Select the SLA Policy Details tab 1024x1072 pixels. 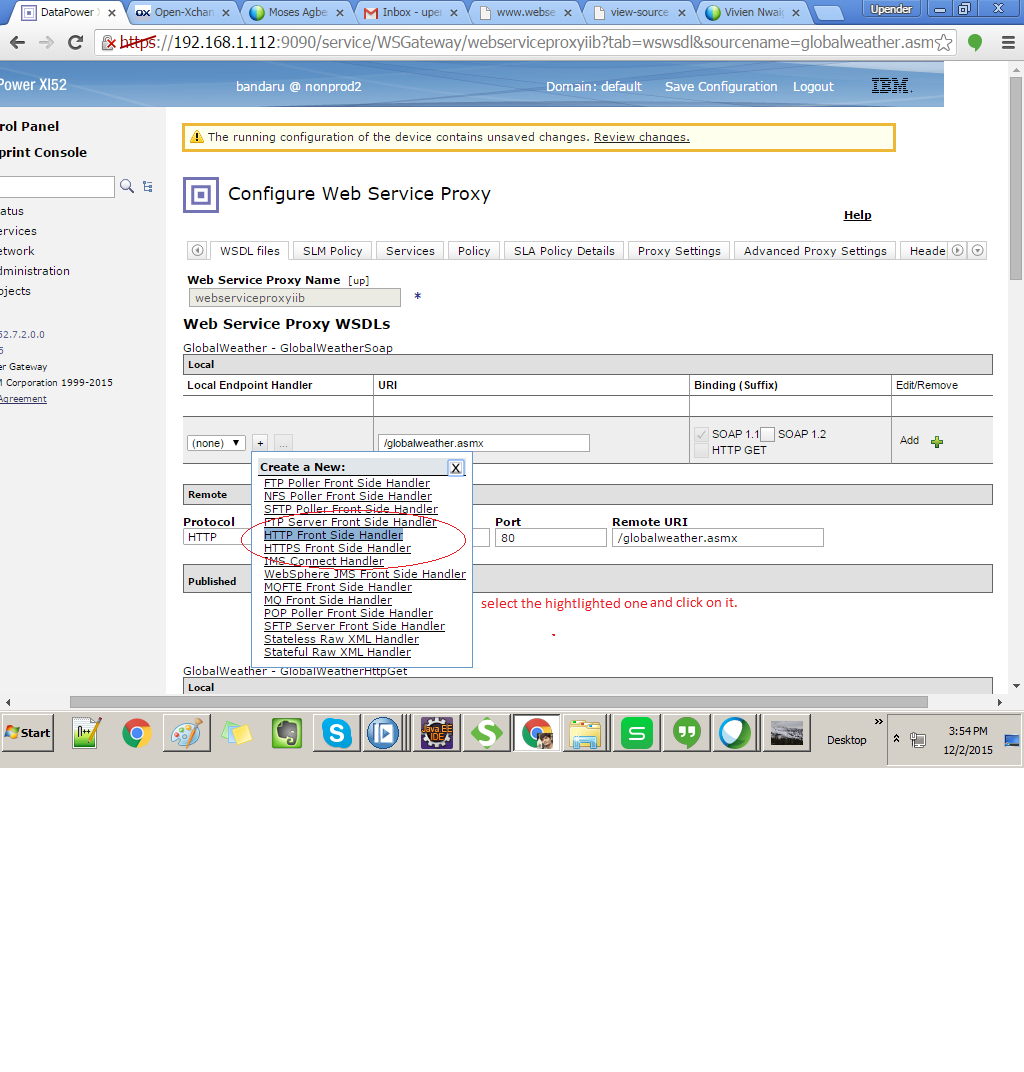pos(563,250)
